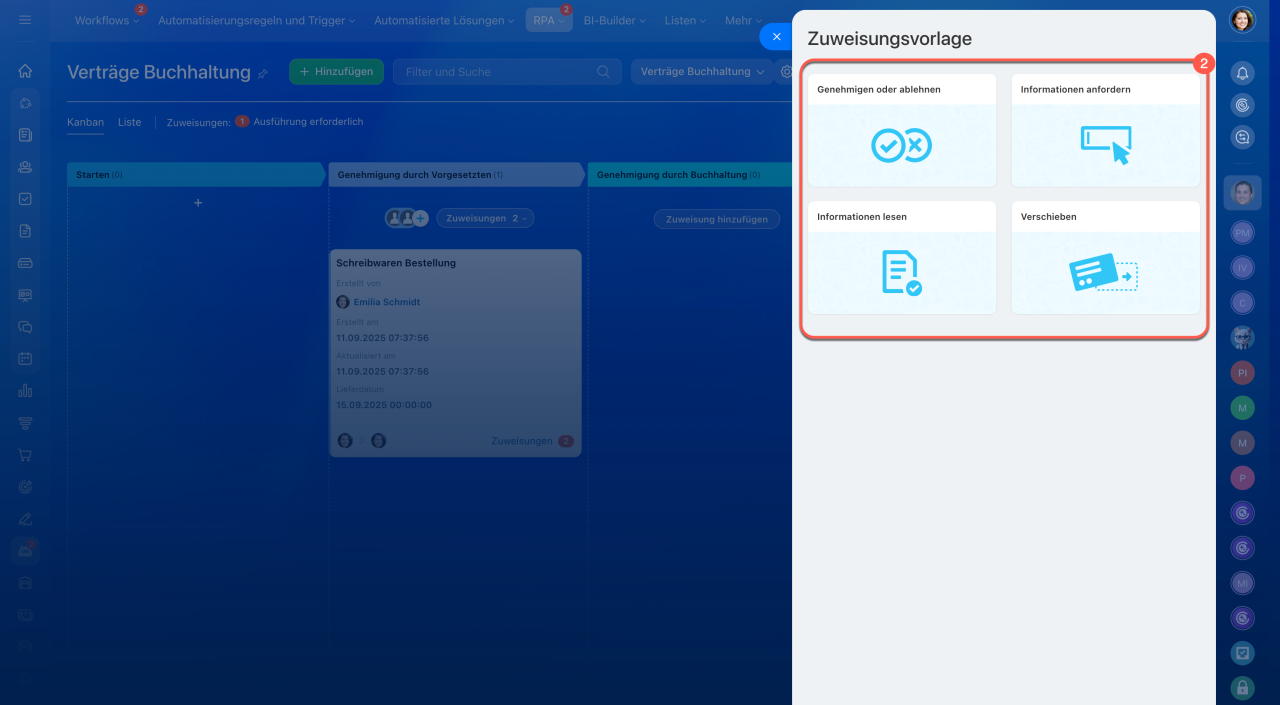Click the pin icon next to Verträge Buchhaltung
This screenshot has height=705, width=1280.
tap(263, 73)
